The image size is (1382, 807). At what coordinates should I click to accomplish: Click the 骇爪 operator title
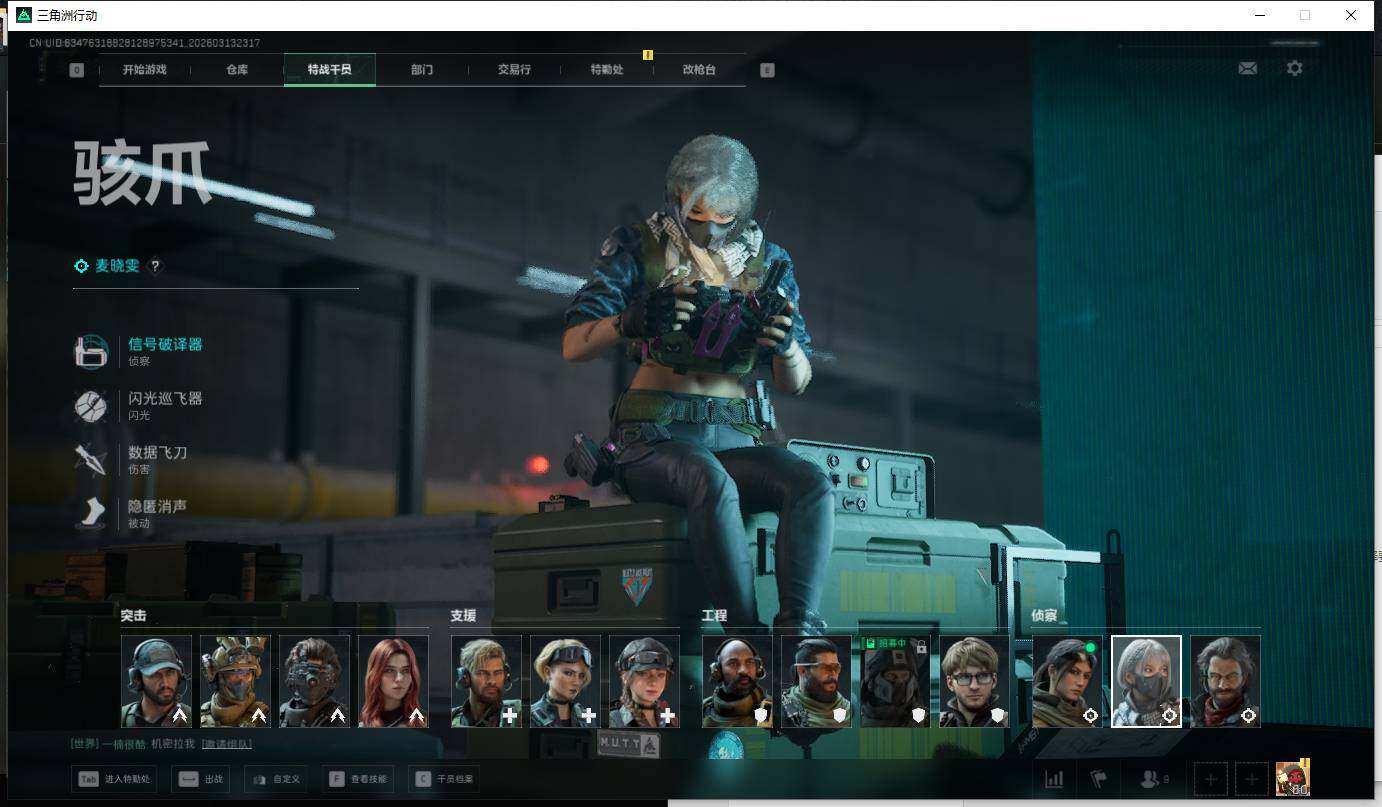click(x=142, y=174)
